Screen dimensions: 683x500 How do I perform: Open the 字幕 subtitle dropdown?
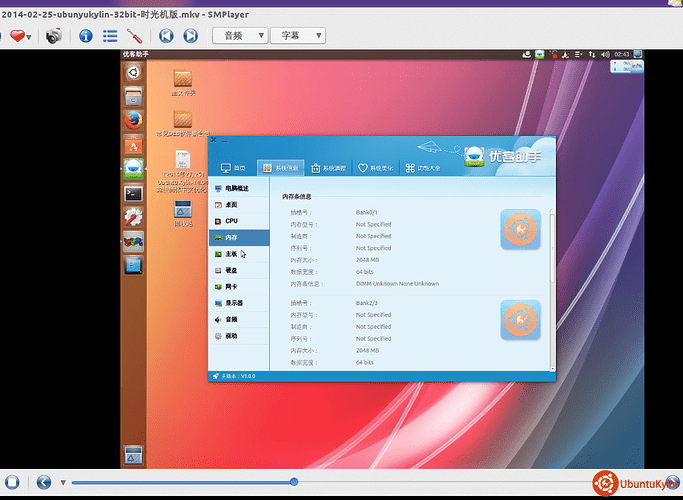coord(298,36)
